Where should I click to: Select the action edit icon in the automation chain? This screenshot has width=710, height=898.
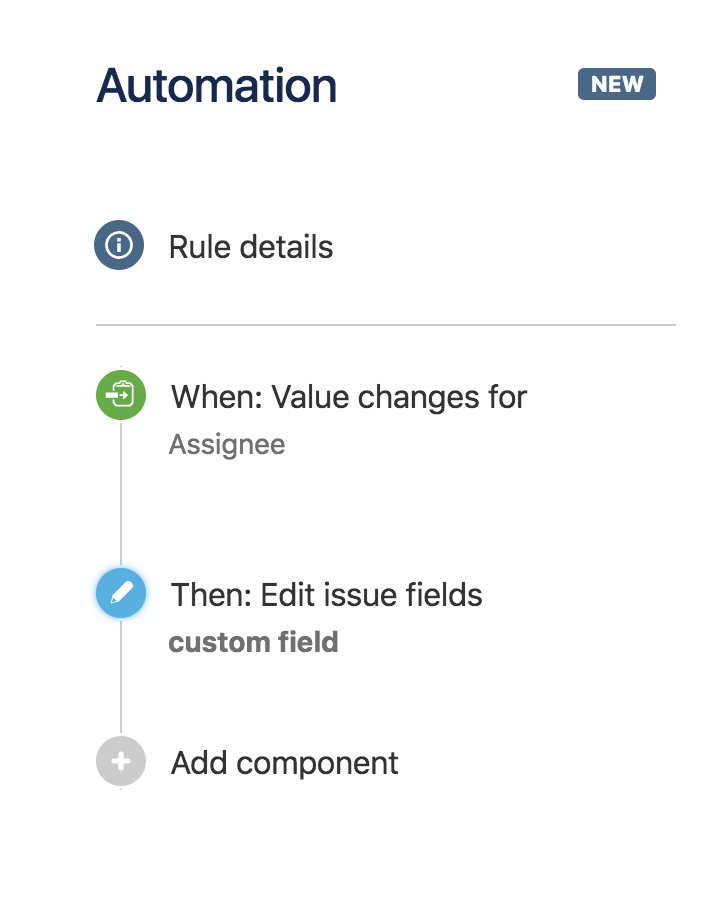pos(120,595)
